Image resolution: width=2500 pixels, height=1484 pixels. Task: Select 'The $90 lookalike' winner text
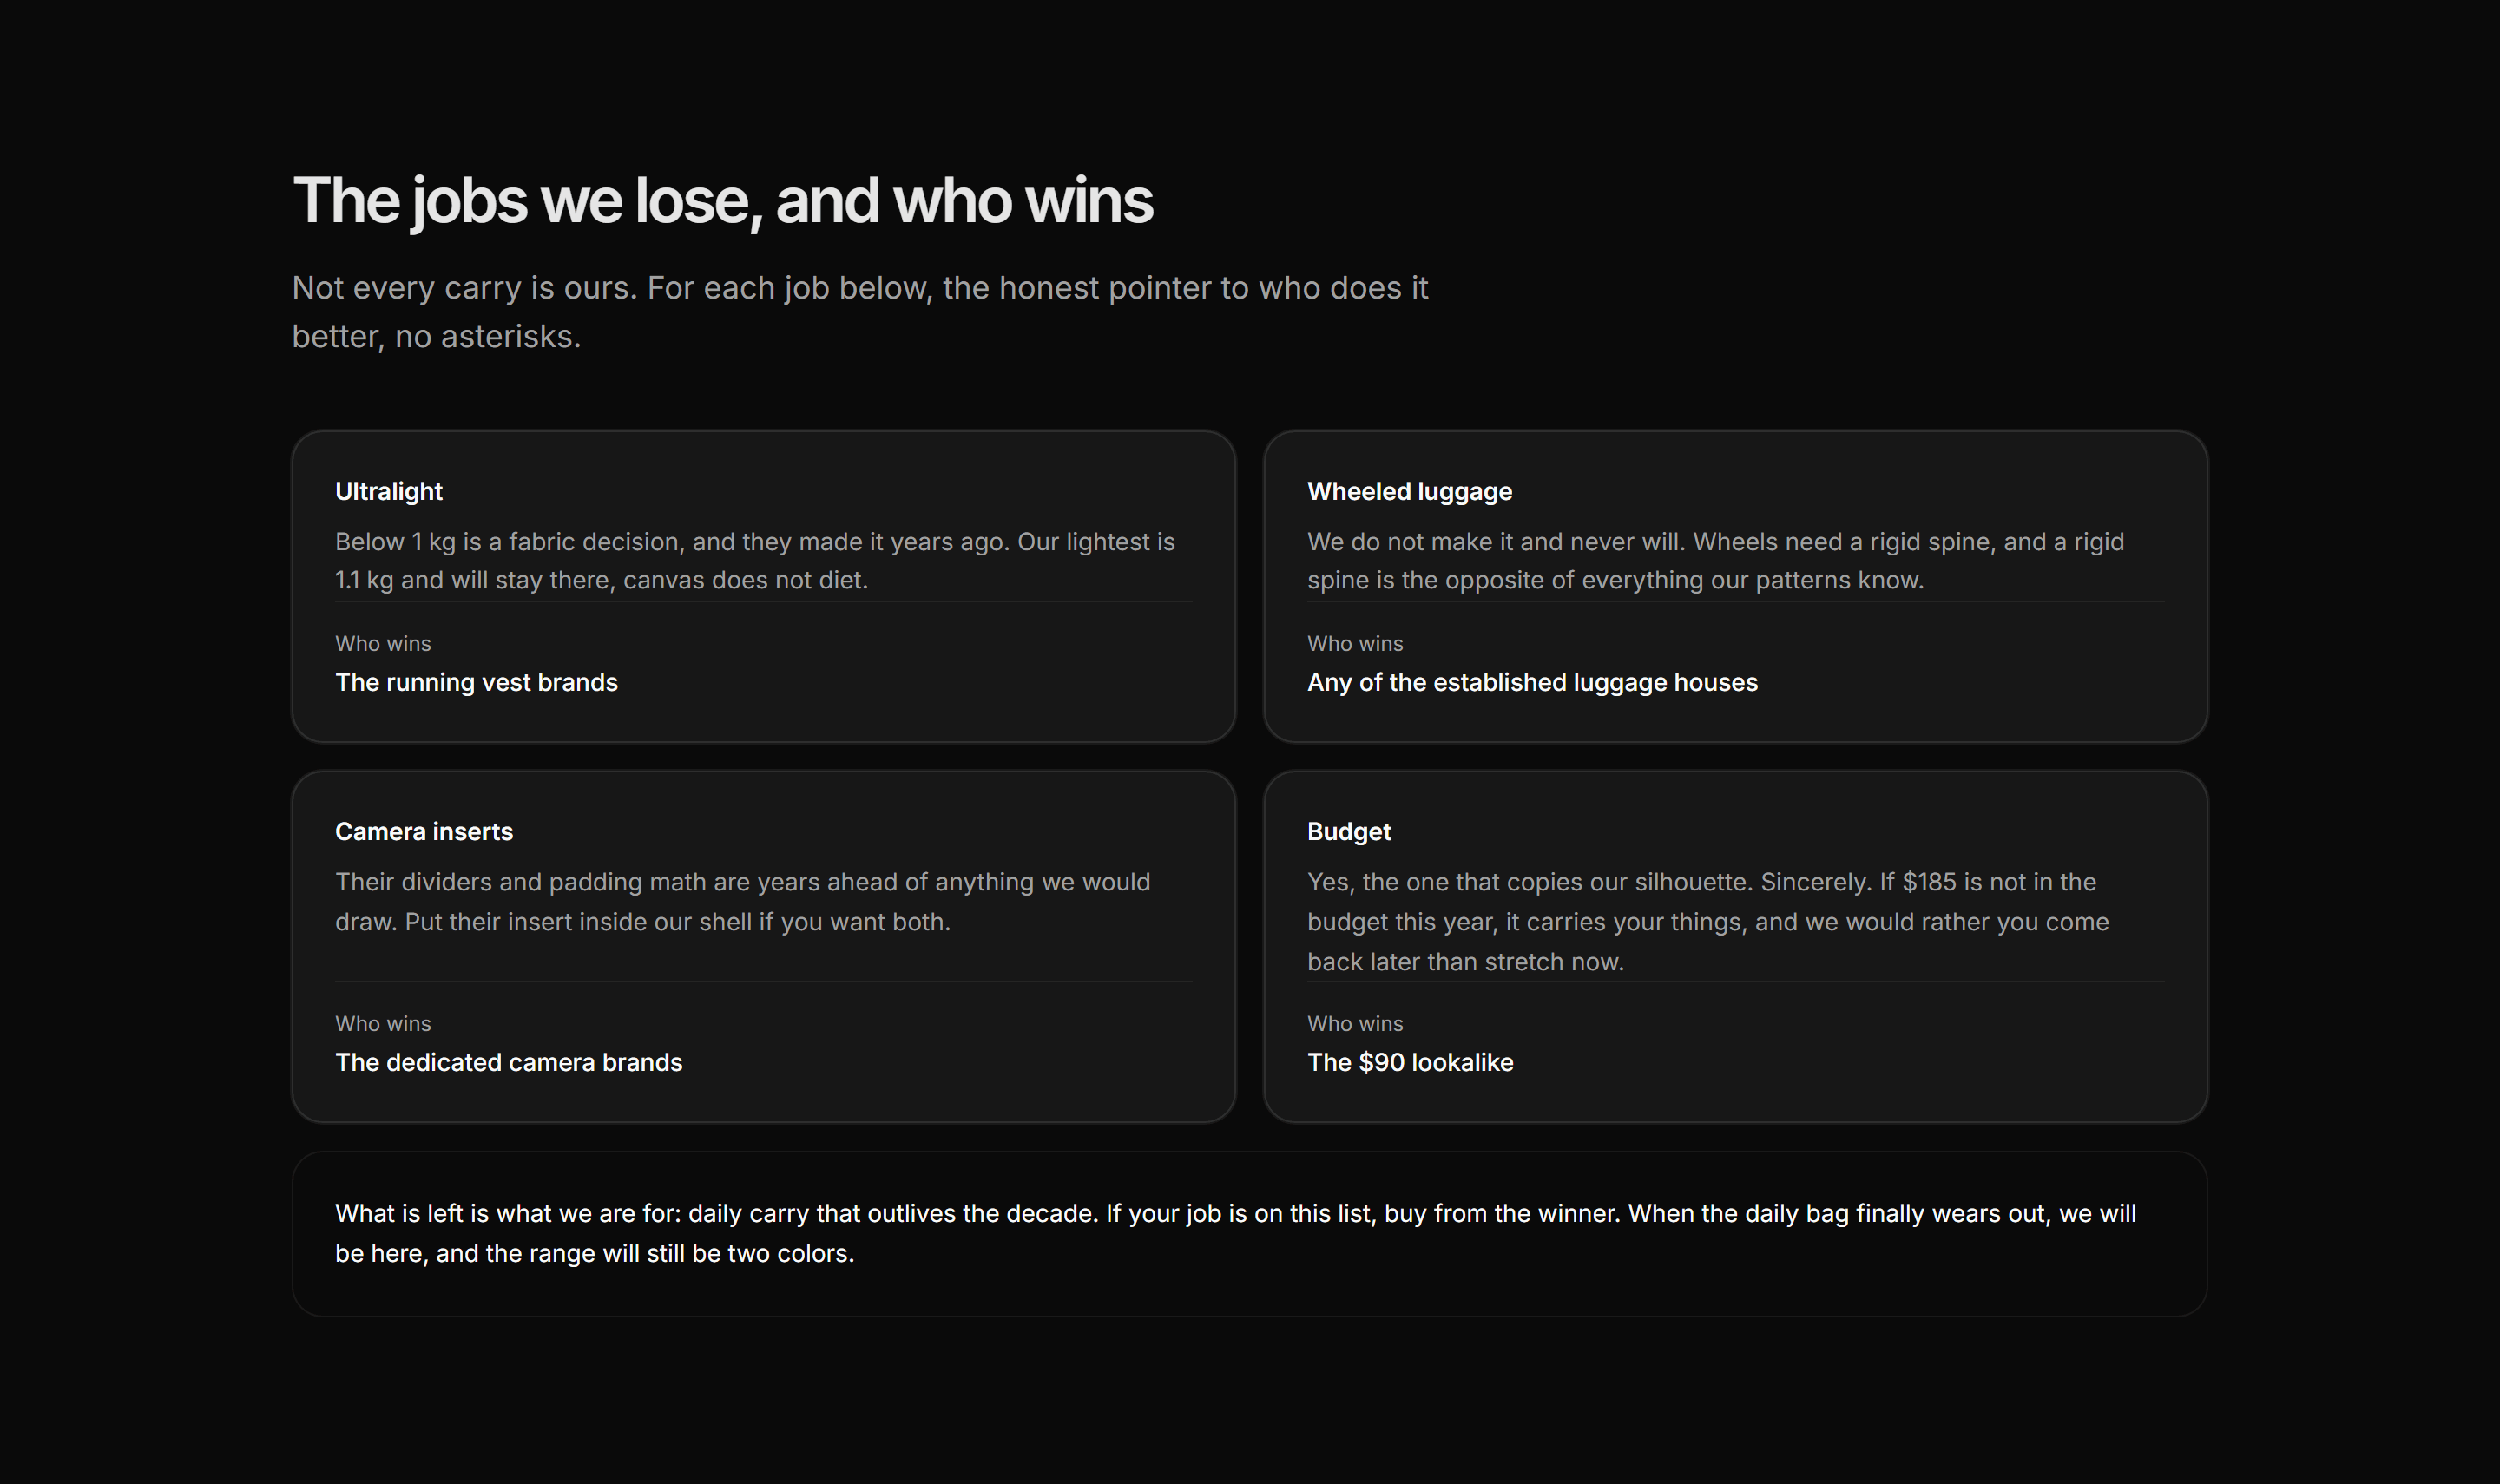pyautogui.click(x=1410, y=1062)
